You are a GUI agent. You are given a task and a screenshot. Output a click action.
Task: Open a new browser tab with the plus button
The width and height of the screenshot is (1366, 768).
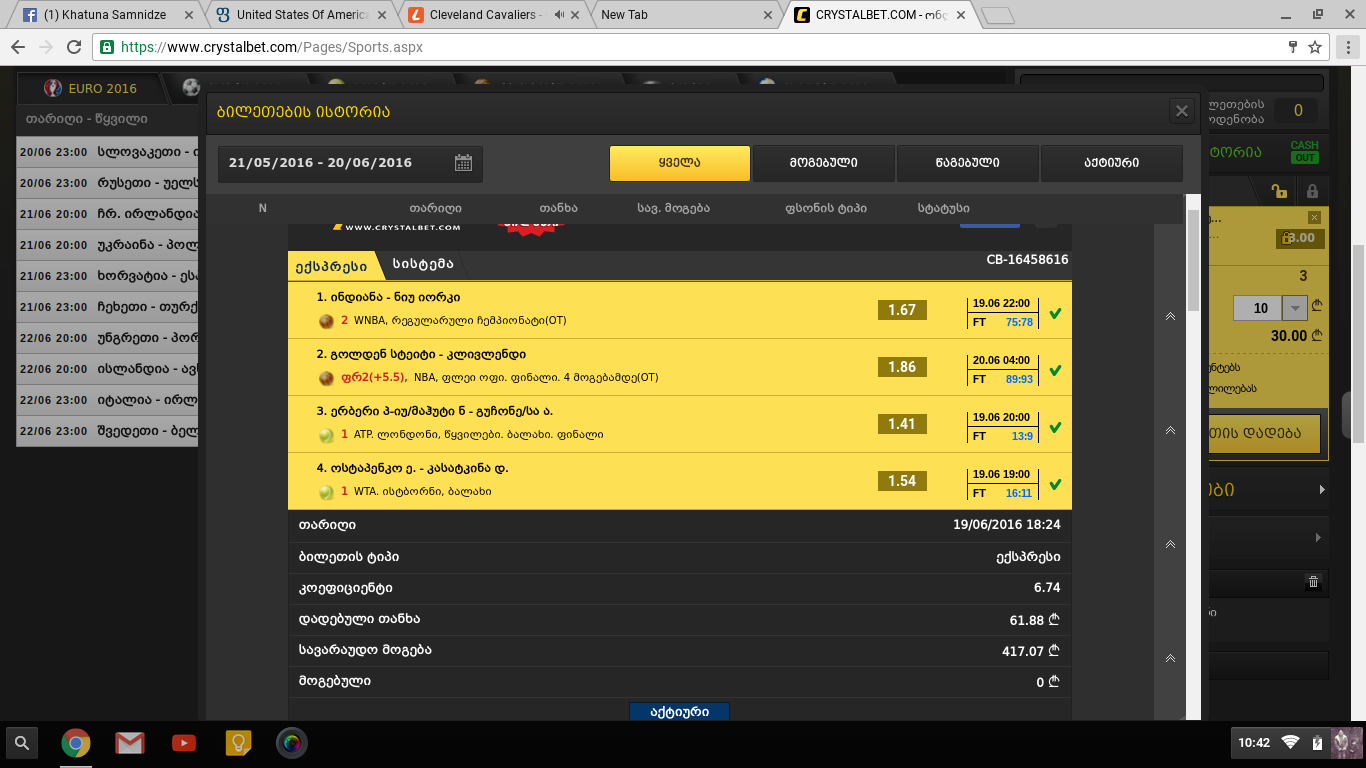click(997, 15)
